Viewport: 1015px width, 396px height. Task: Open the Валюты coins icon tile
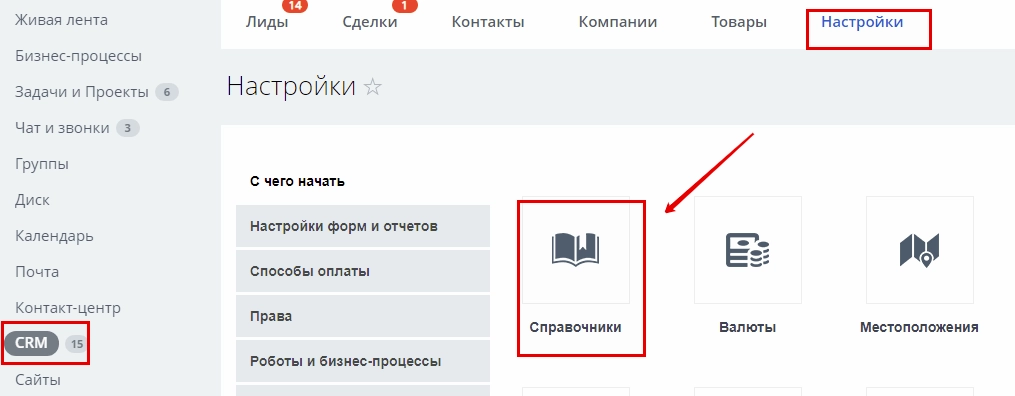748,250
